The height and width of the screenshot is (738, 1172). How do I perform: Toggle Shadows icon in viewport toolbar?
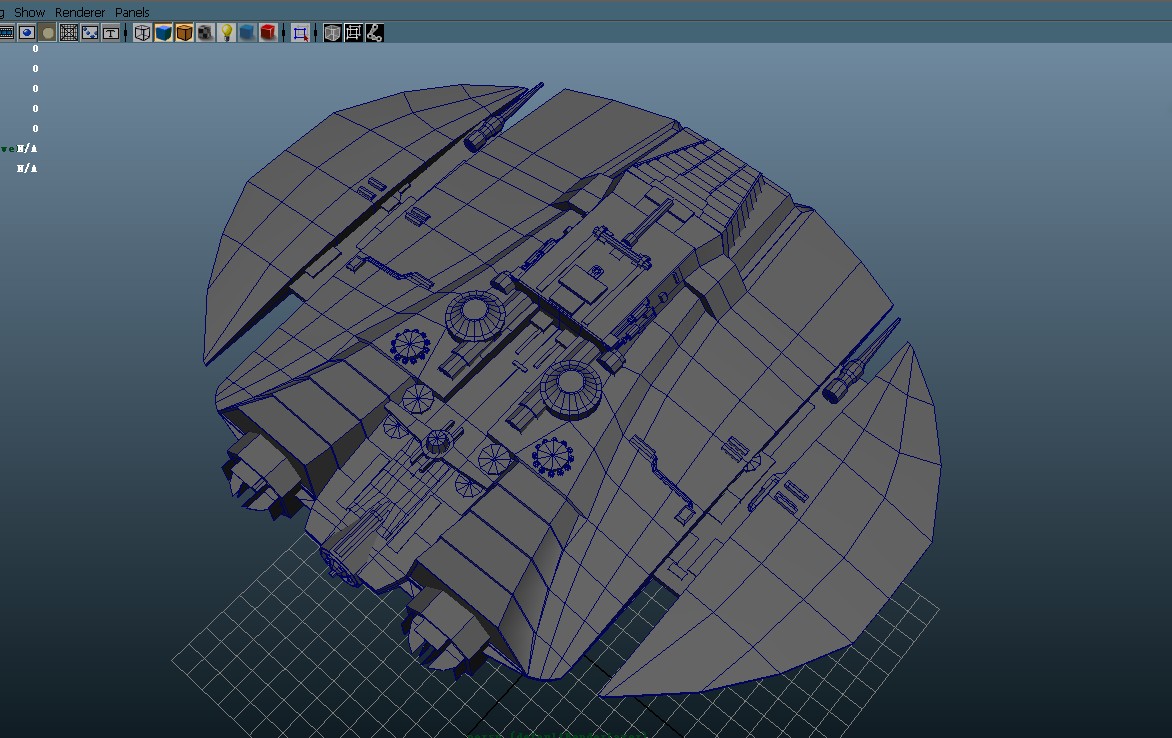click(x=247, y=32)
